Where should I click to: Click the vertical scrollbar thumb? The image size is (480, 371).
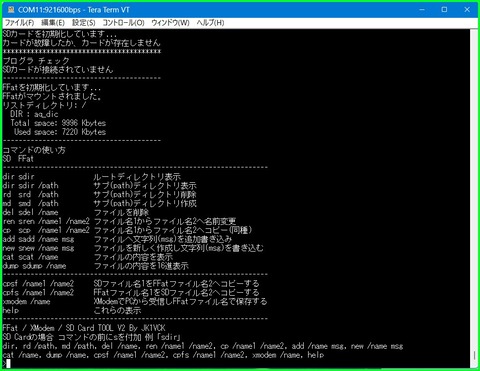pyautogui.click(x=474, y=356)
